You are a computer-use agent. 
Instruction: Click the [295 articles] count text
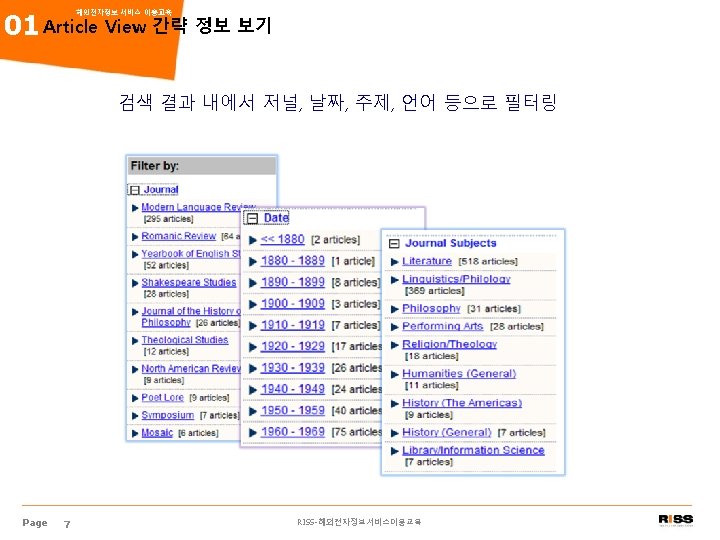click(x=168, y=219)
